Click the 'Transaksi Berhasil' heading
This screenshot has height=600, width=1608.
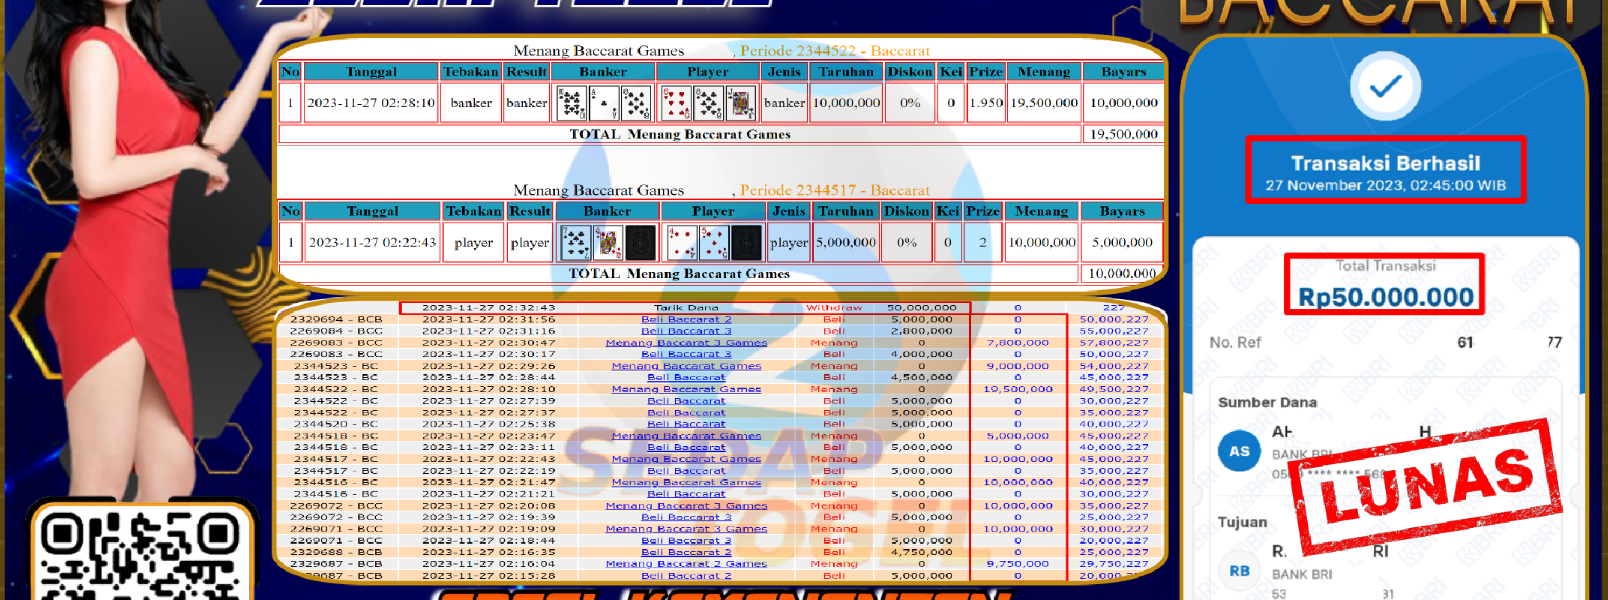(1385, 163)
